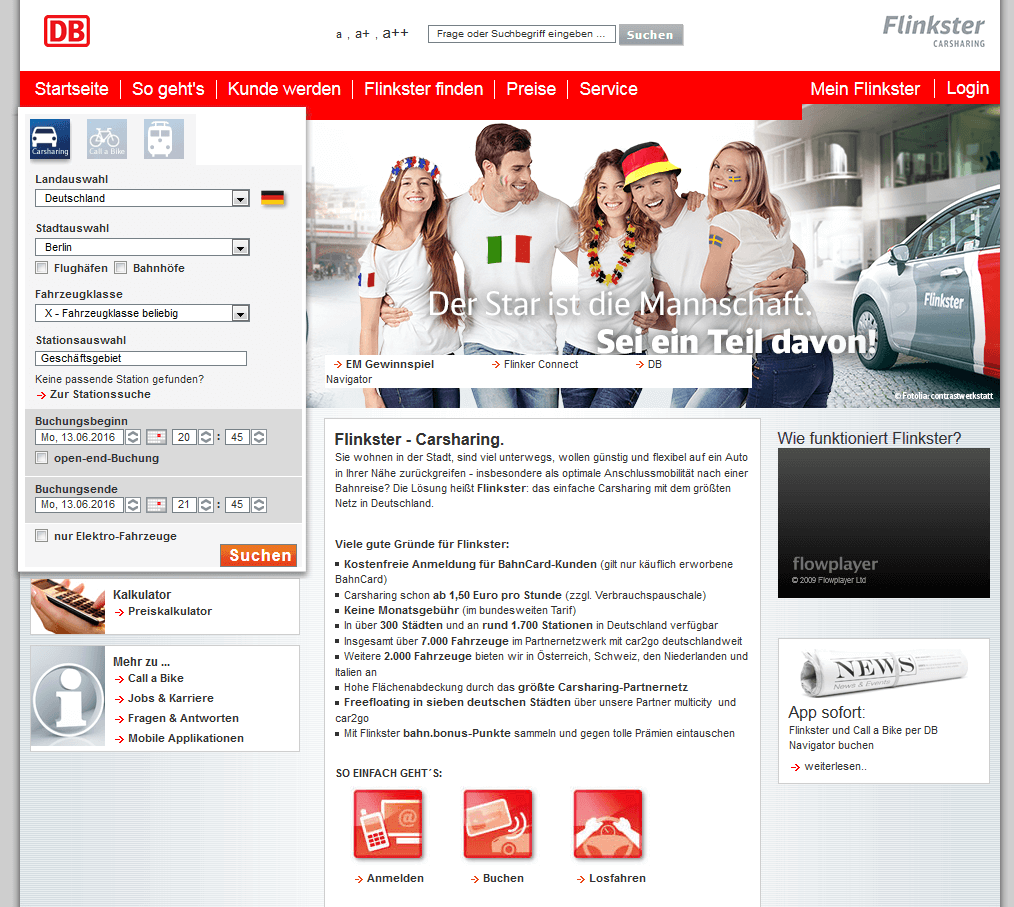The width and height of the screenshot is (1014, 907).
Task: Open the Mobile Applikationen link
Action: click(186, 738)
